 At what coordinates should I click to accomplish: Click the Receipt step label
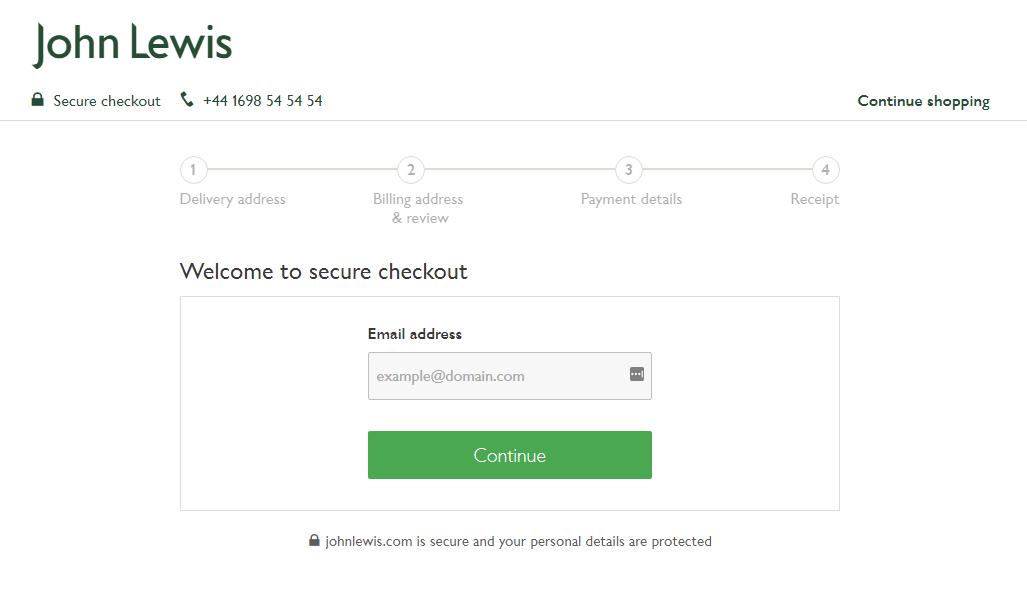[814, 199]
